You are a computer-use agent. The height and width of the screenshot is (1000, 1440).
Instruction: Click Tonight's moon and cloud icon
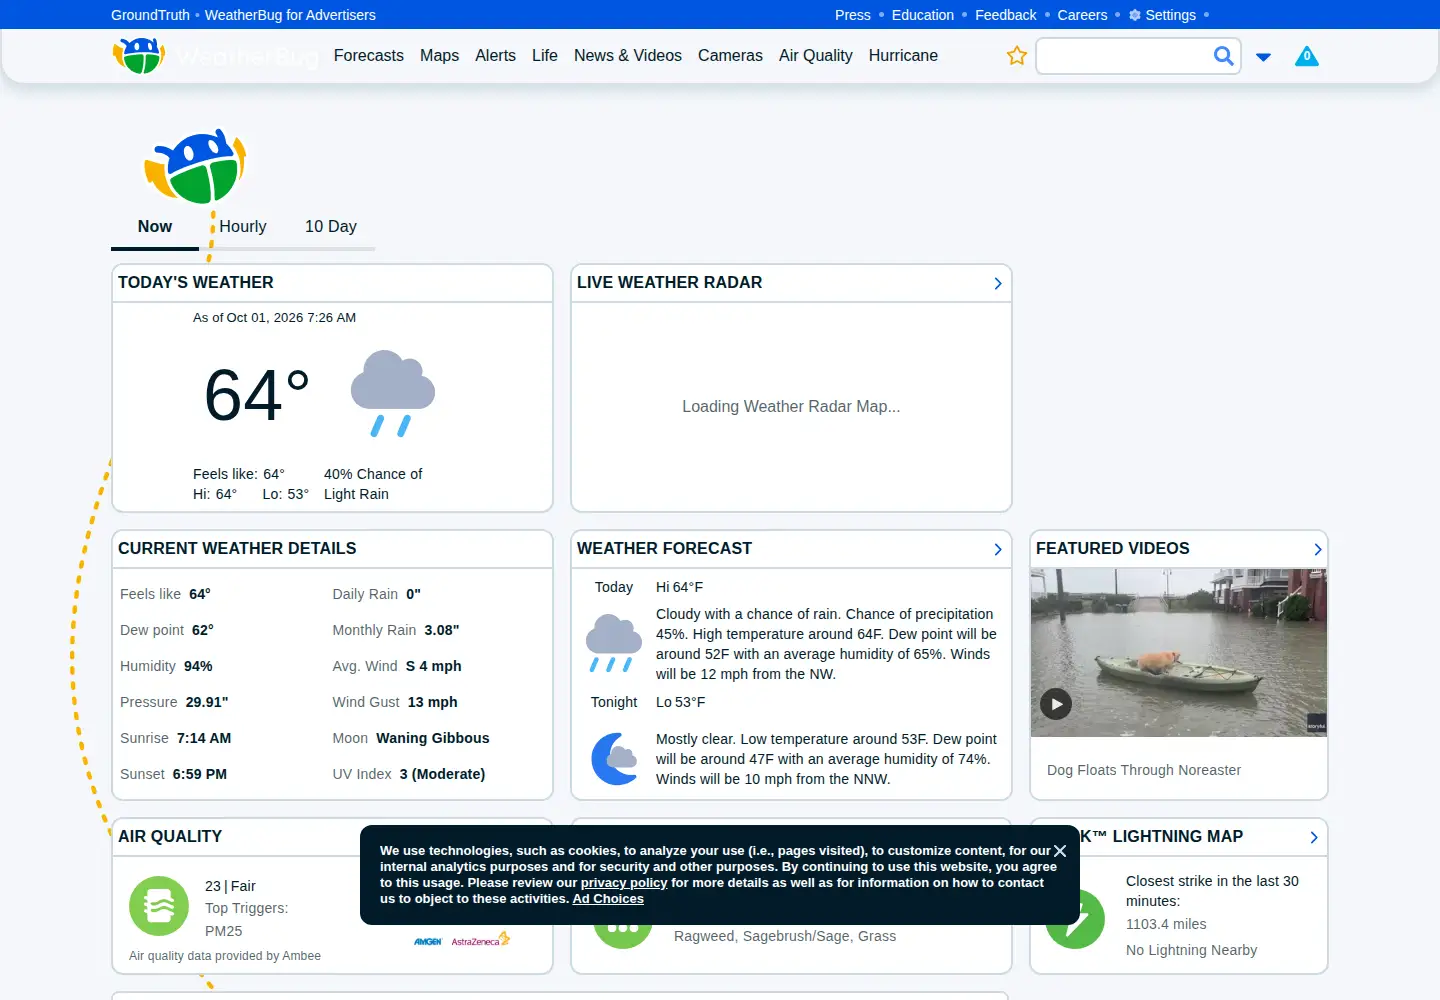(x=614, y=759)
